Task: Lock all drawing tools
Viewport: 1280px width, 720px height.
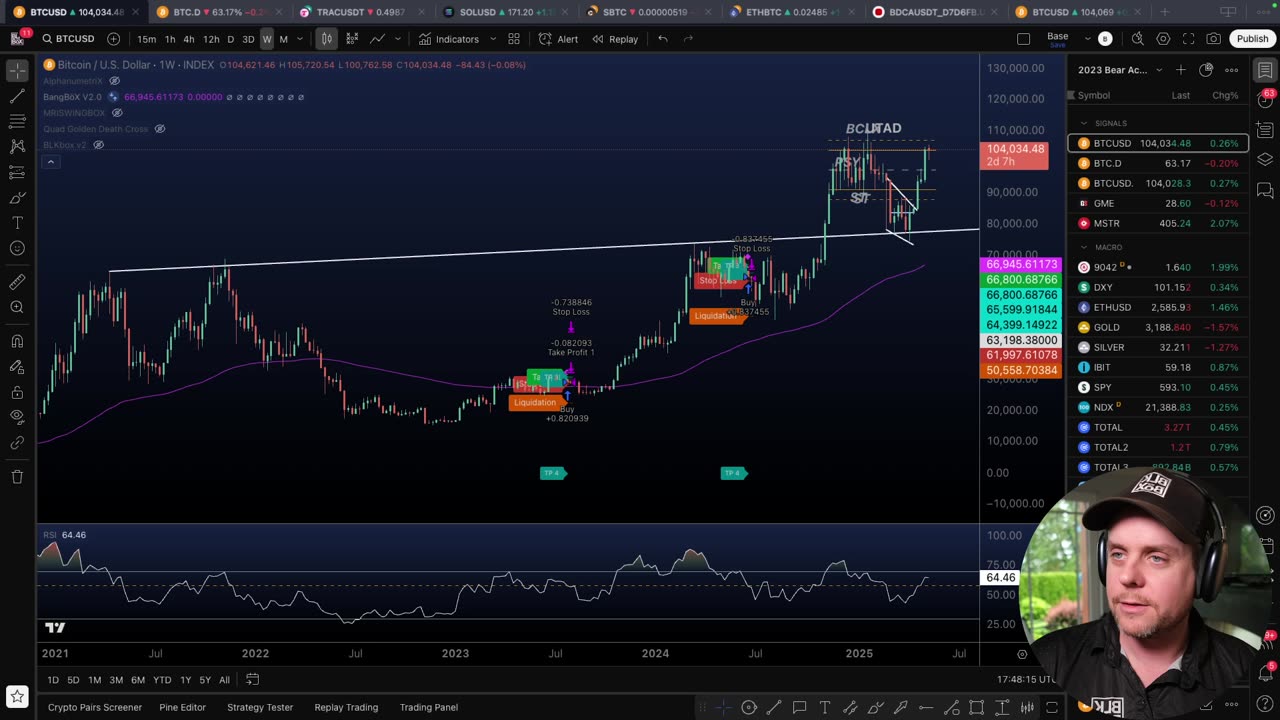Action: click(x=17, y=392)
